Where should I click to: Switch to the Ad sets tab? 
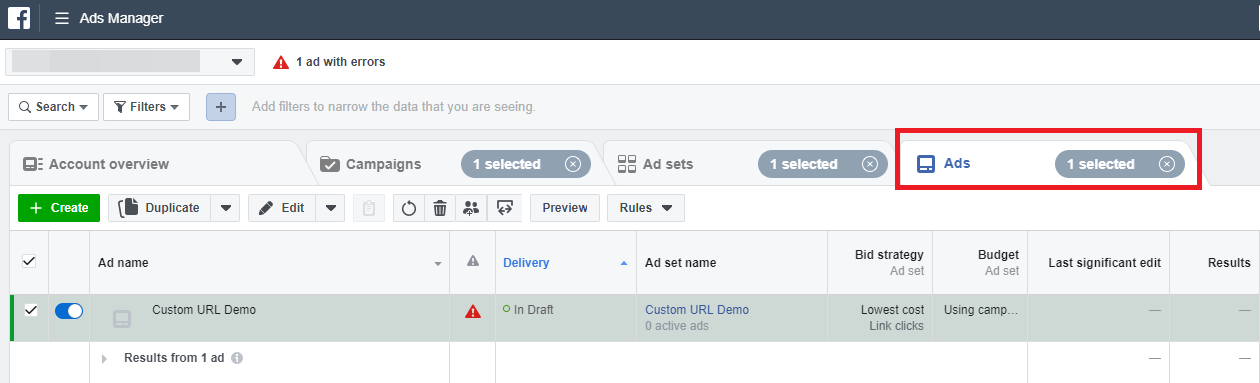coord(668,164)
